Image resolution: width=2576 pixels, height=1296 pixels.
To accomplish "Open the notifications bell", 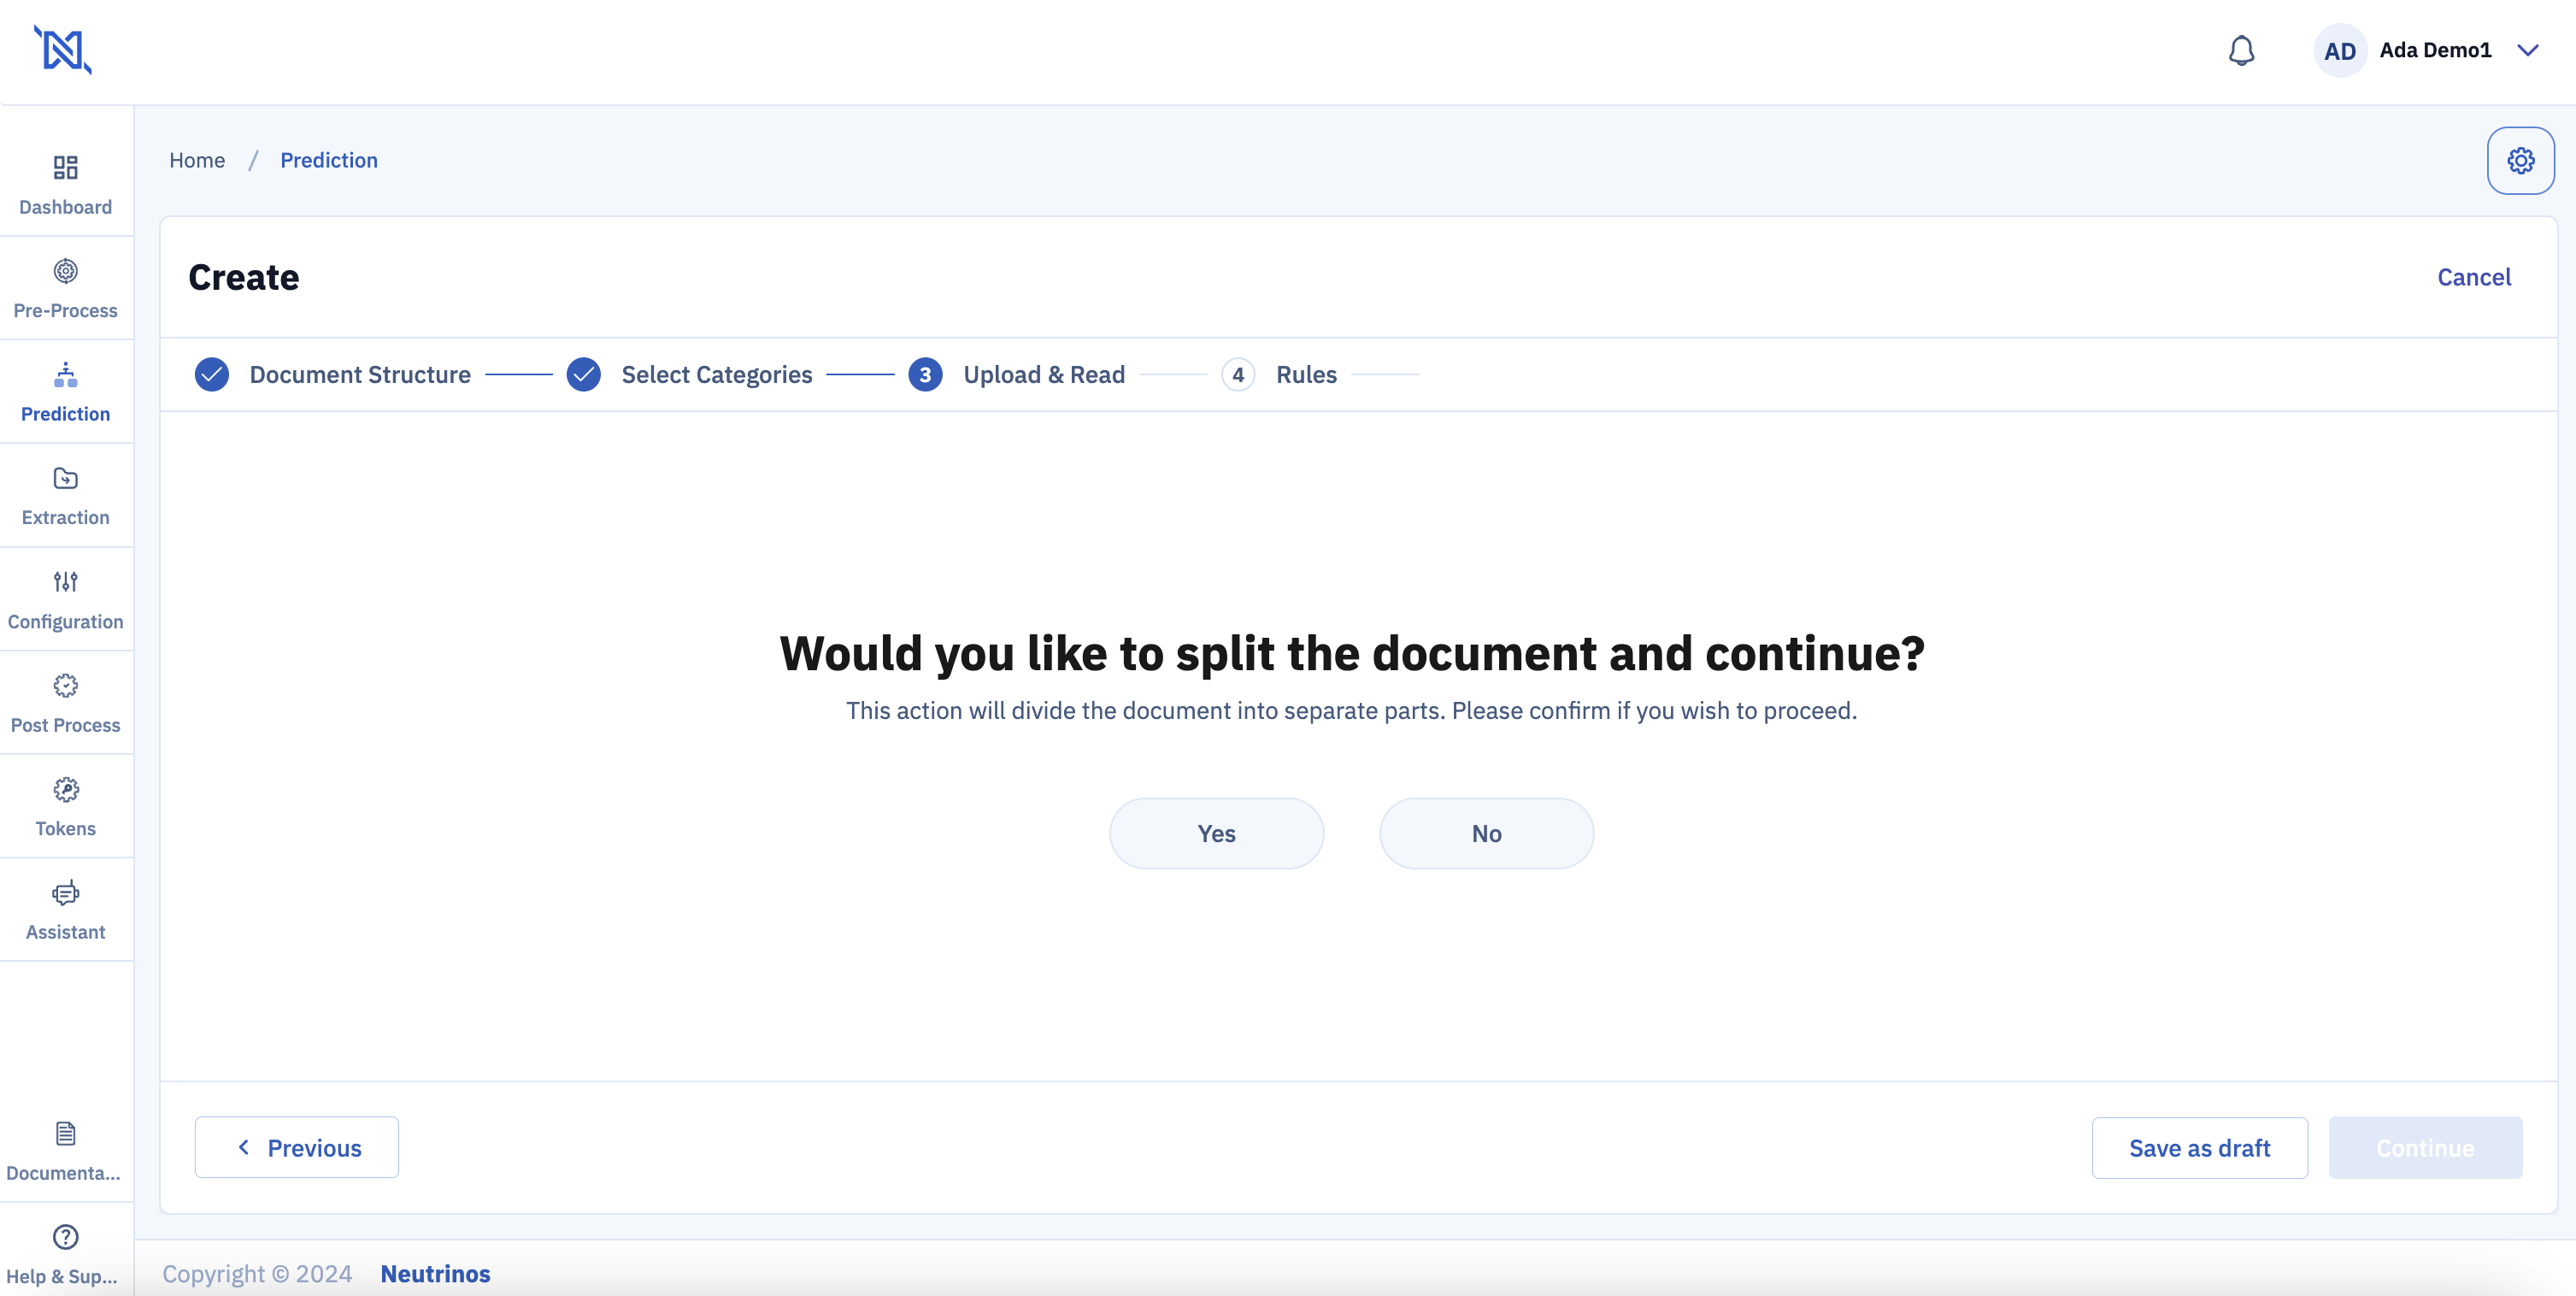I will click(x=2241, y=51).
